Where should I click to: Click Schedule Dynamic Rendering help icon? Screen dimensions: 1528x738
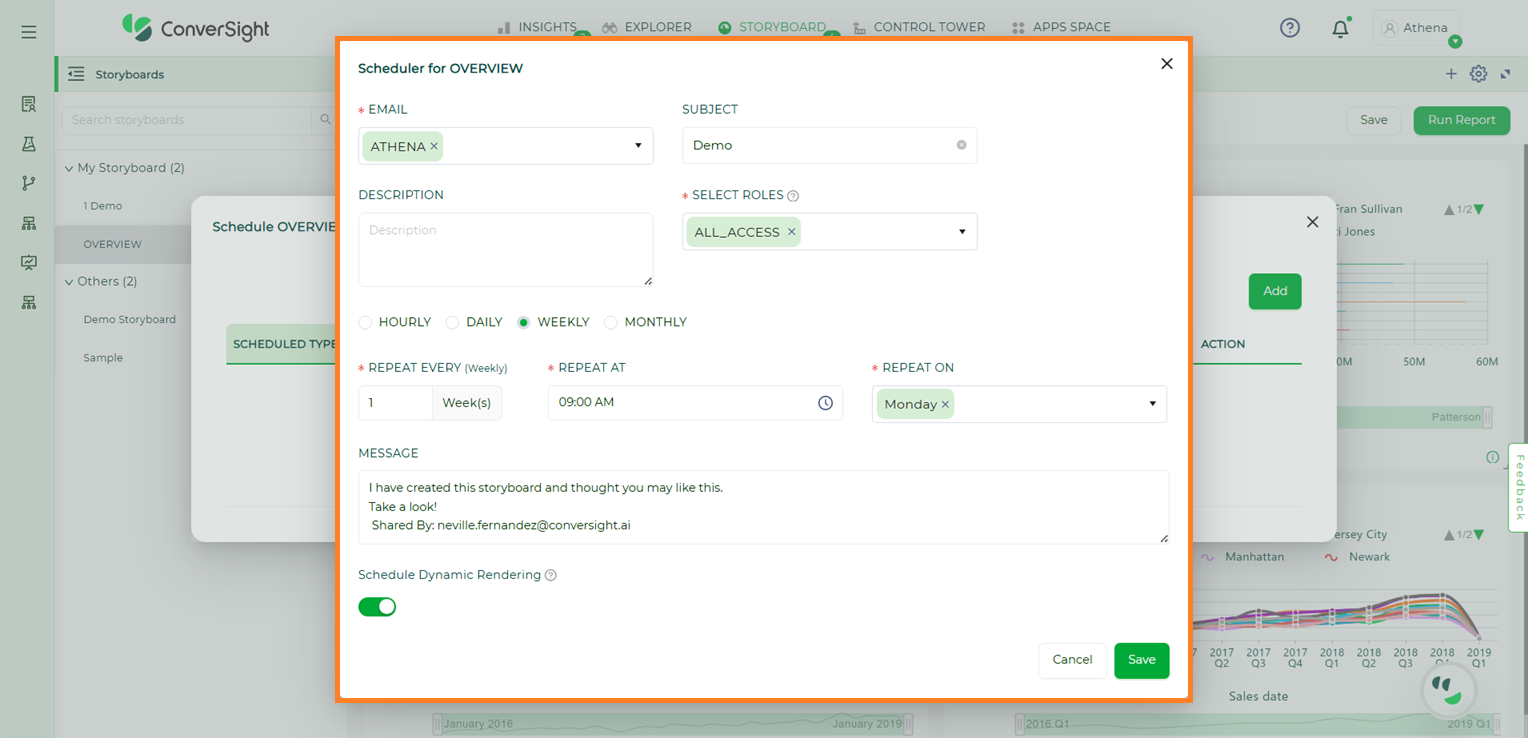(551, 576)
